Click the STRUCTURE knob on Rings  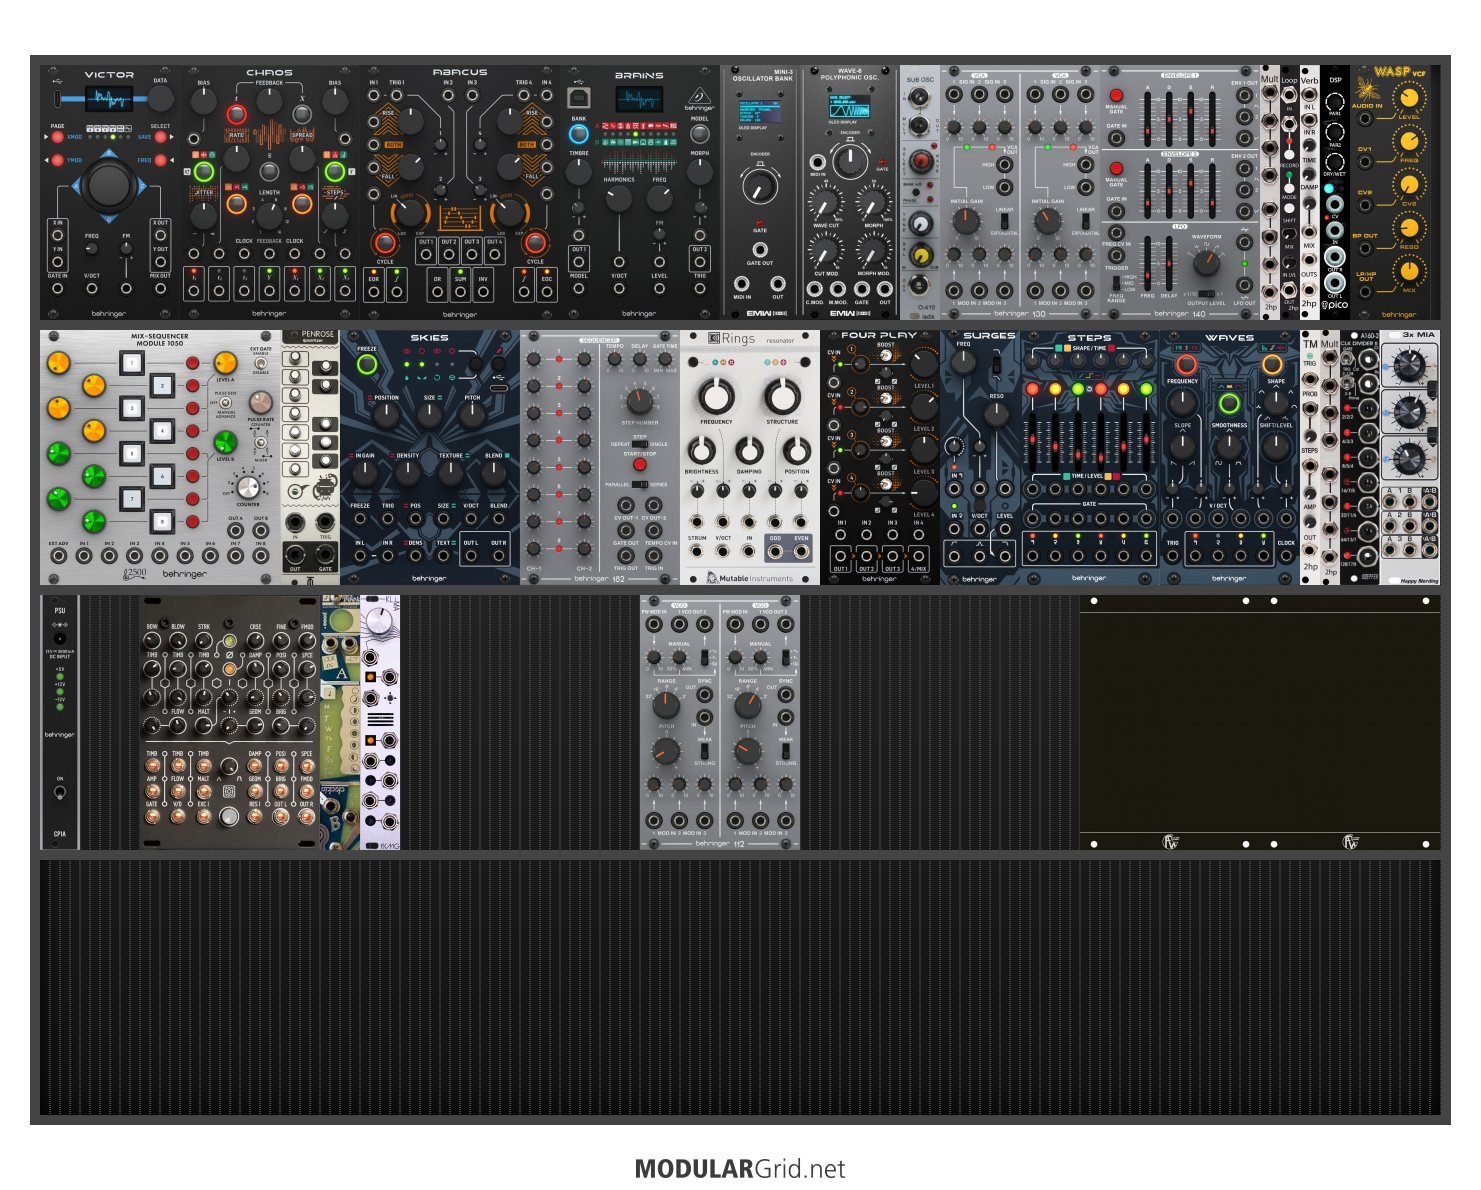[782, 397]
